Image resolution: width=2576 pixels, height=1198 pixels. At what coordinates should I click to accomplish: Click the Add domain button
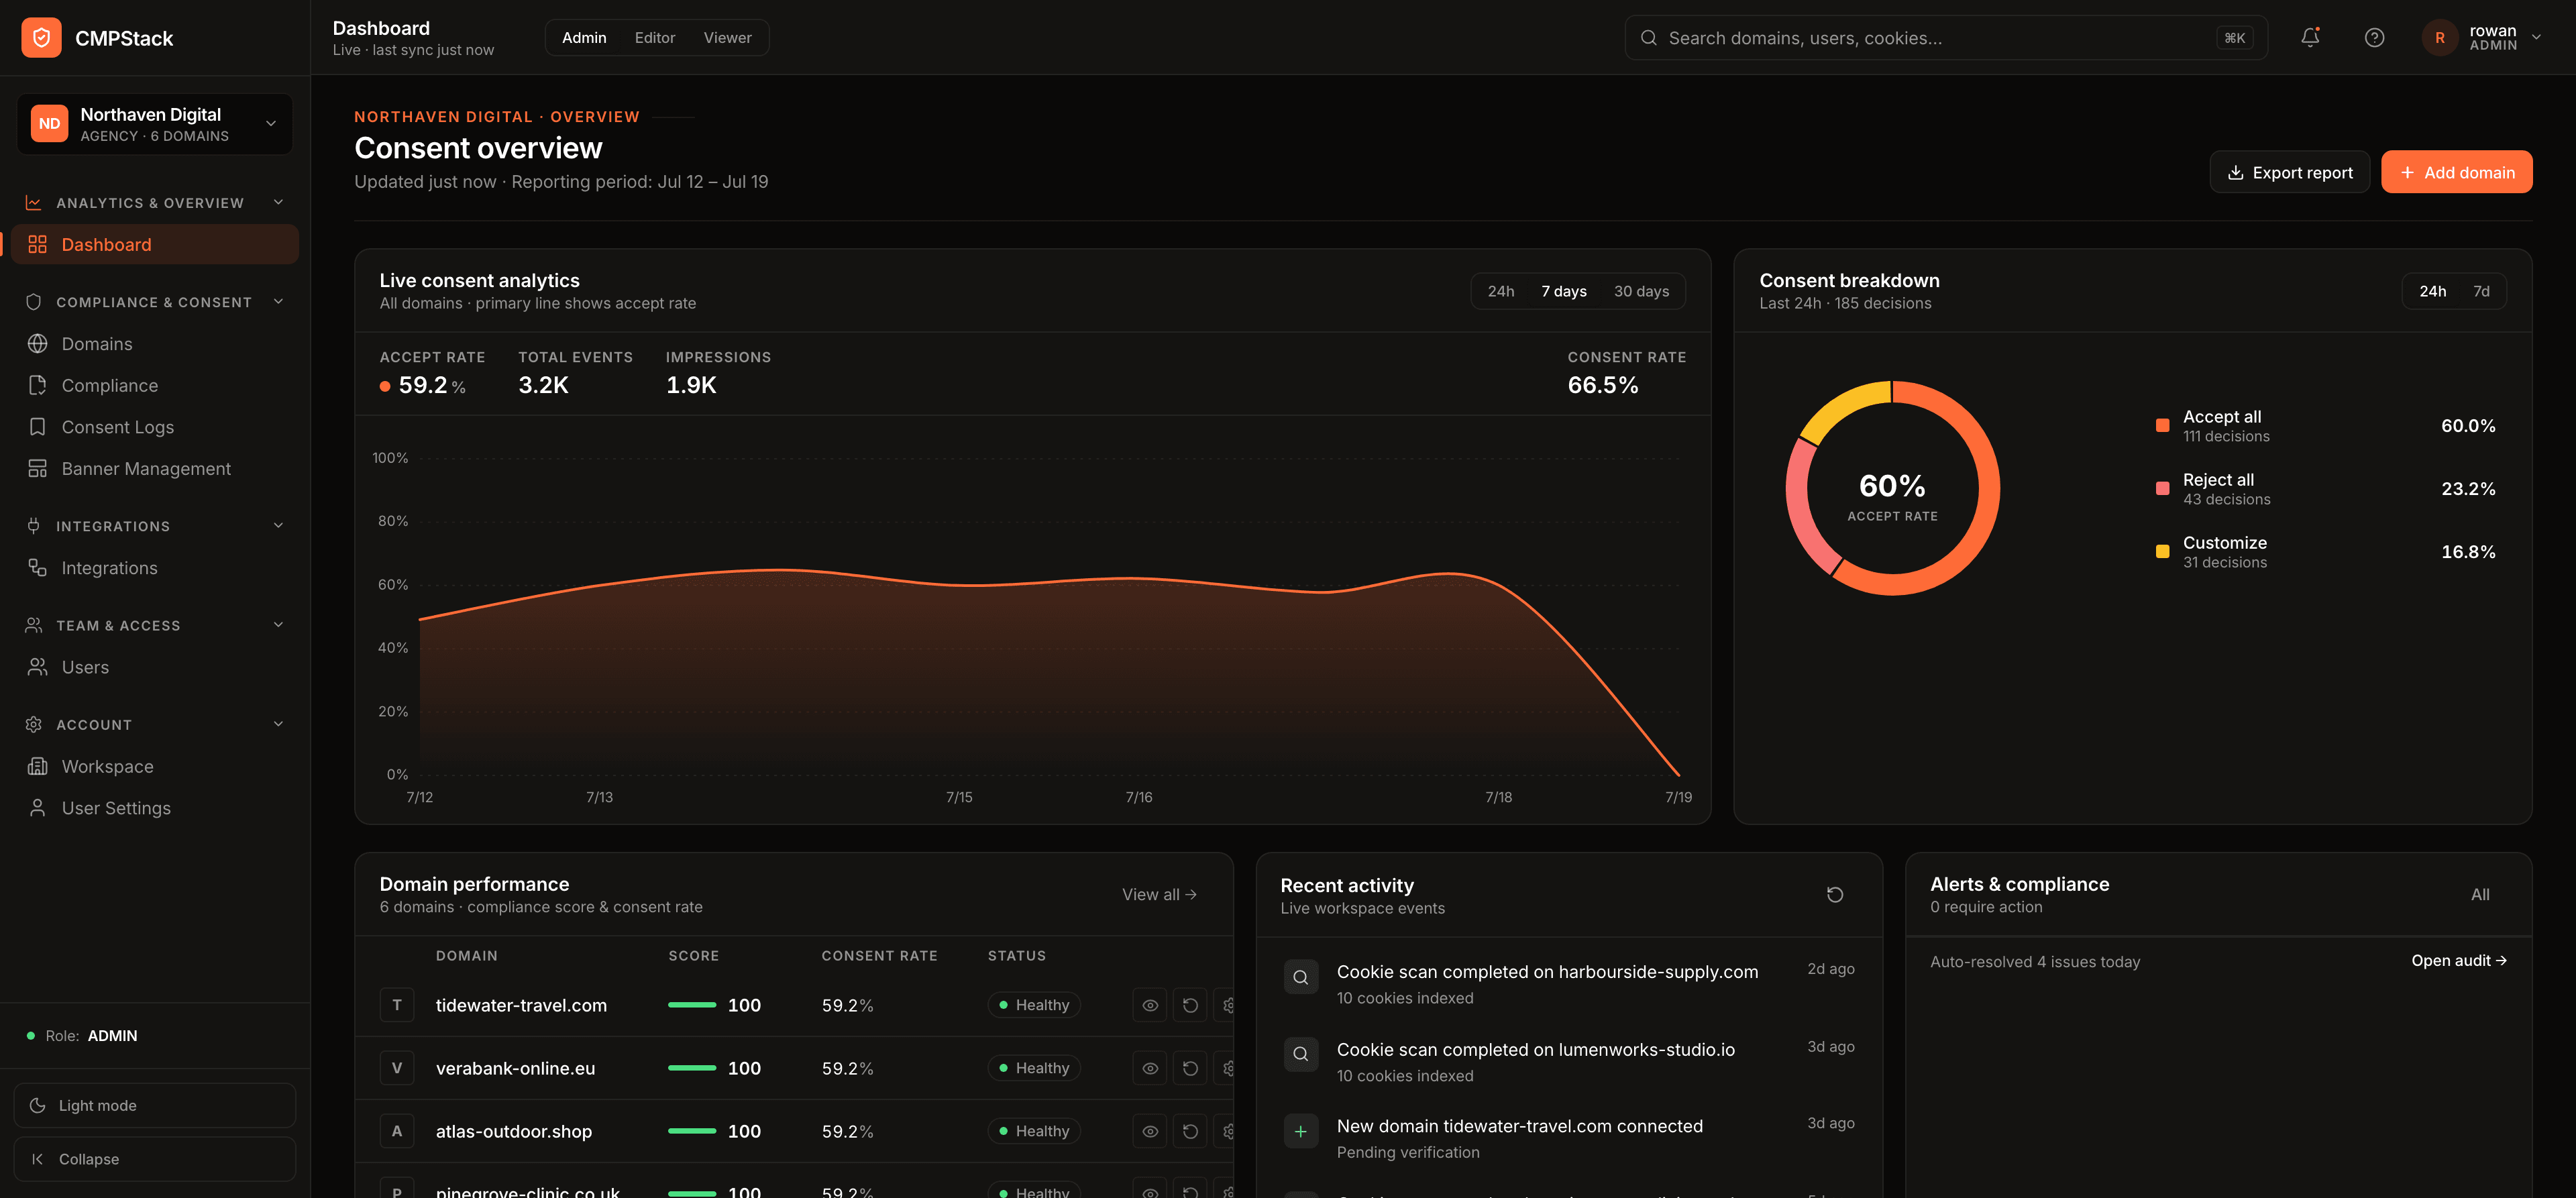tap(2456, 172)
